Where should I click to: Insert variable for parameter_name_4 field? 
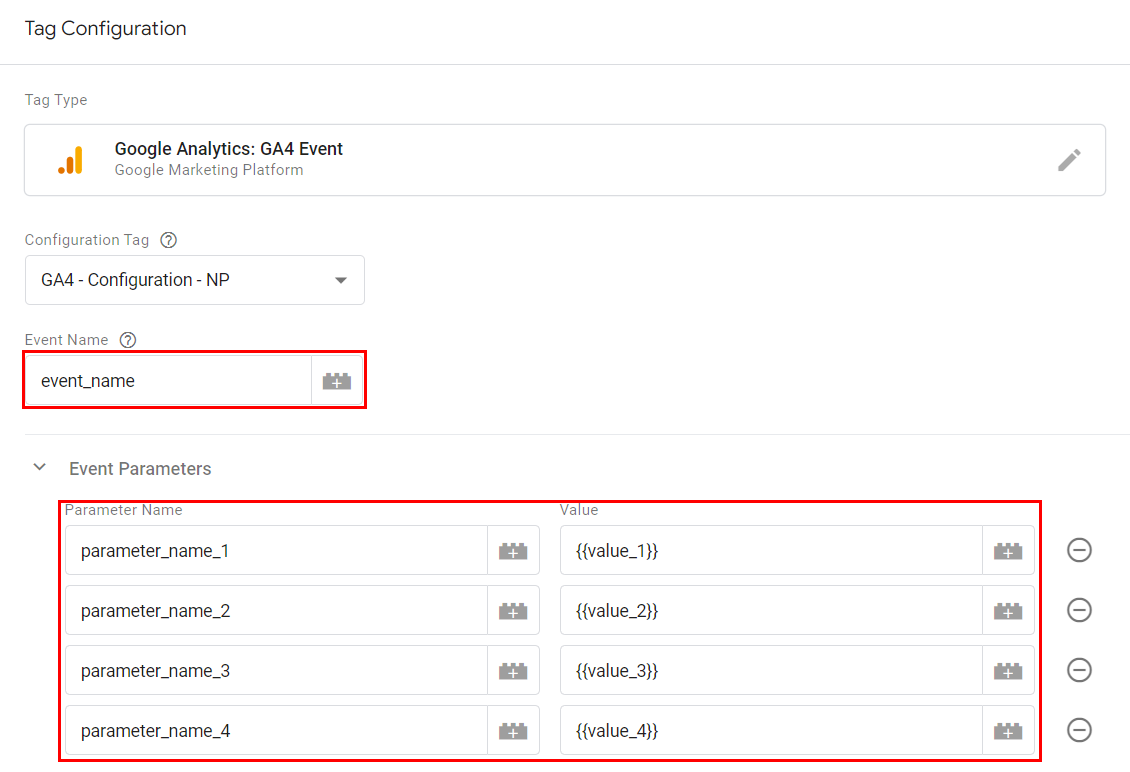click(x=513, y=731)
